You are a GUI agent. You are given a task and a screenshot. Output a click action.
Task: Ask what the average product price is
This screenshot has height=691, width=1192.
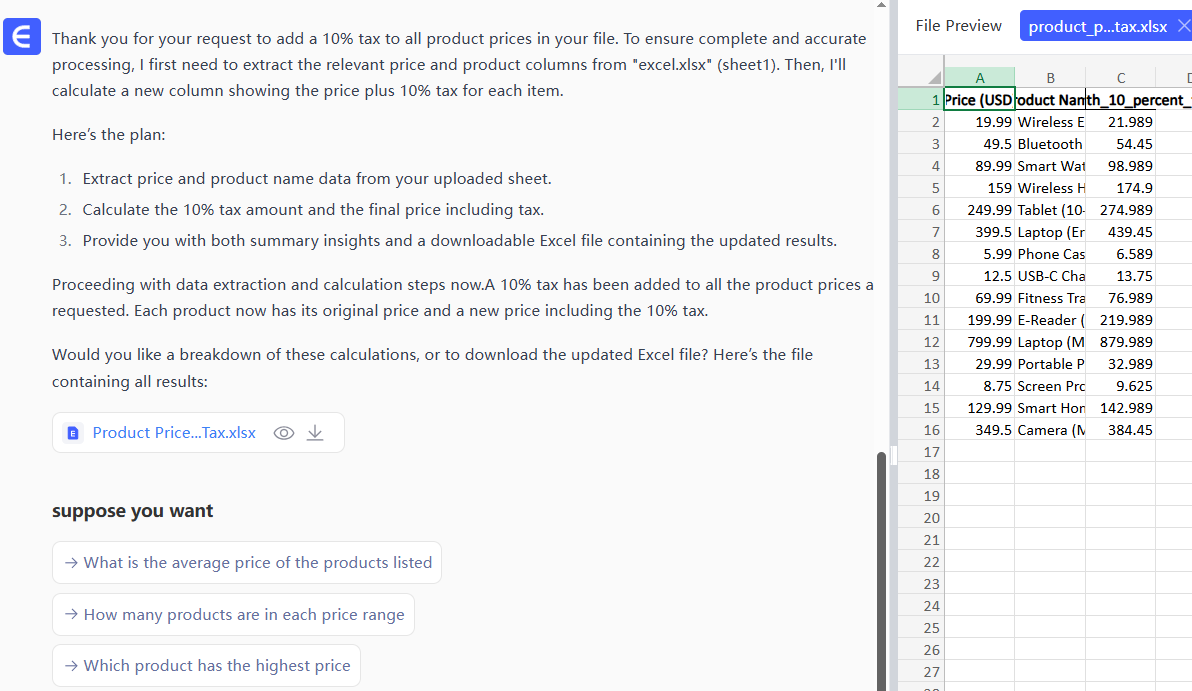[247, 563]
